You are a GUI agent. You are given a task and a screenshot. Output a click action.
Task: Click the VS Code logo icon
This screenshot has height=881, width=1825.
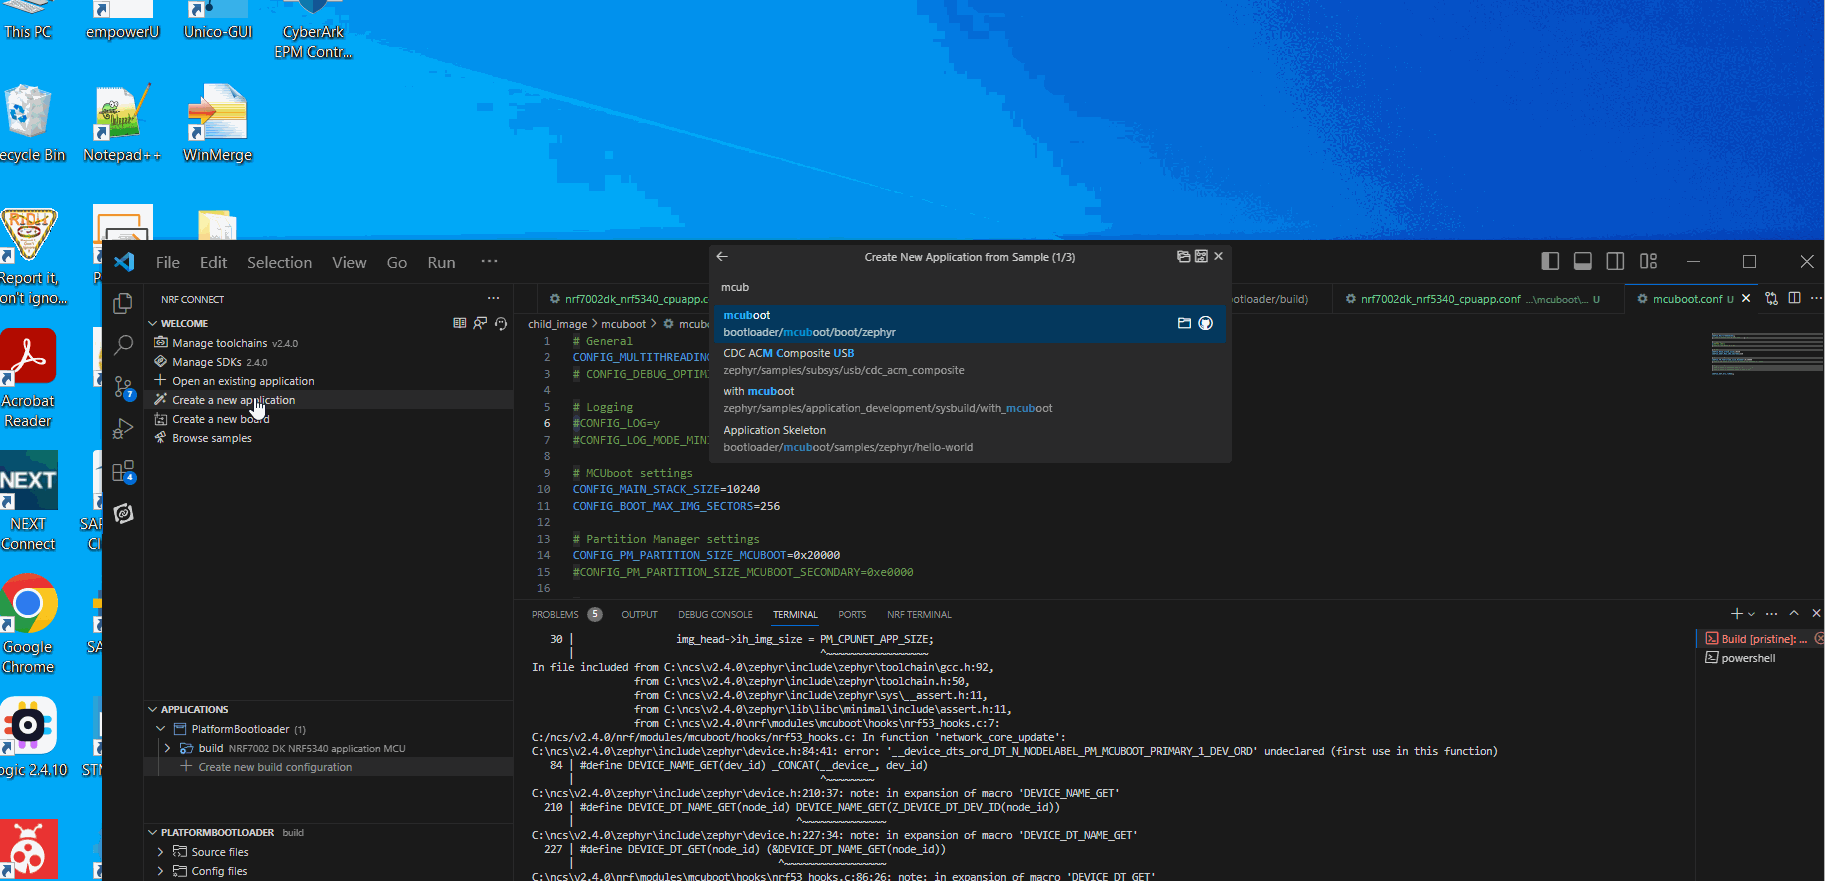point(124,262)
